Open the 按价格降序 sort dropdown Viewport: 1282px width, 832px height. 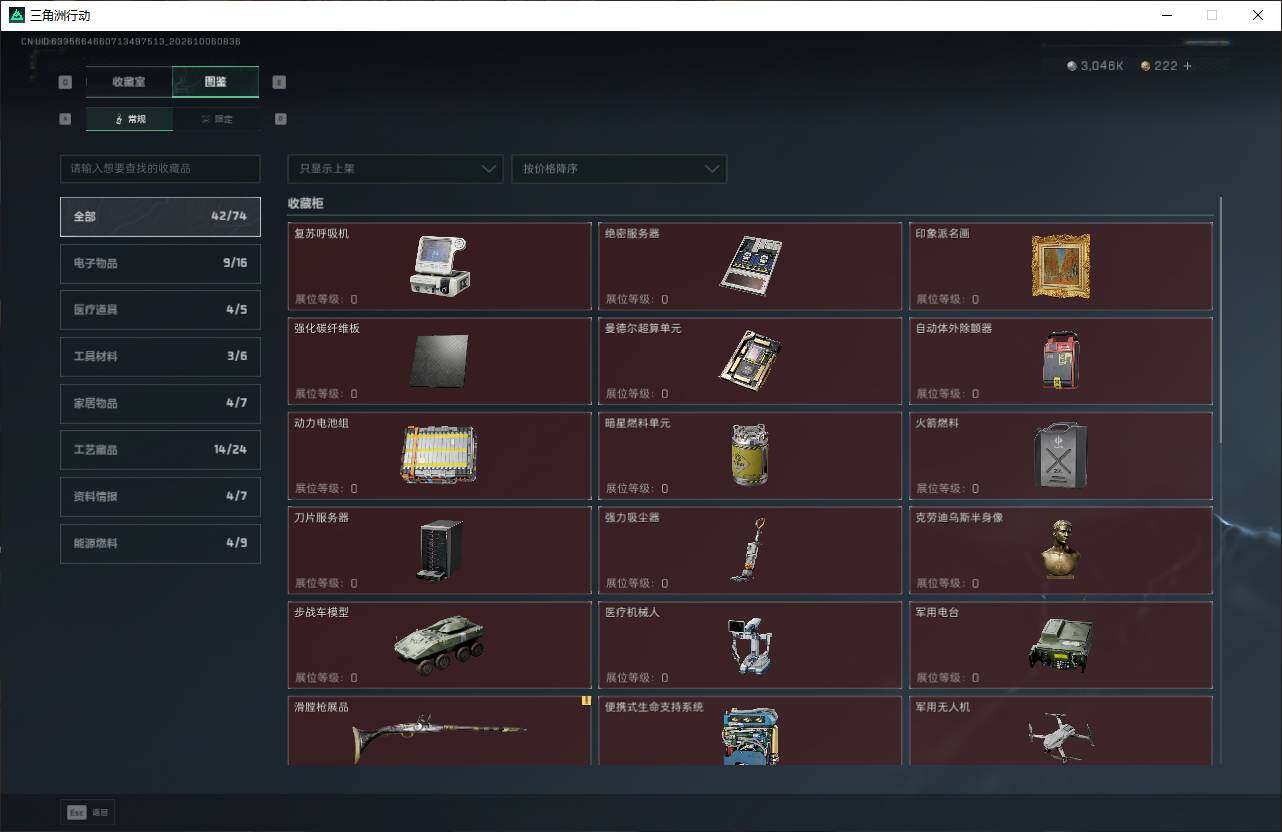click(619, 169)
